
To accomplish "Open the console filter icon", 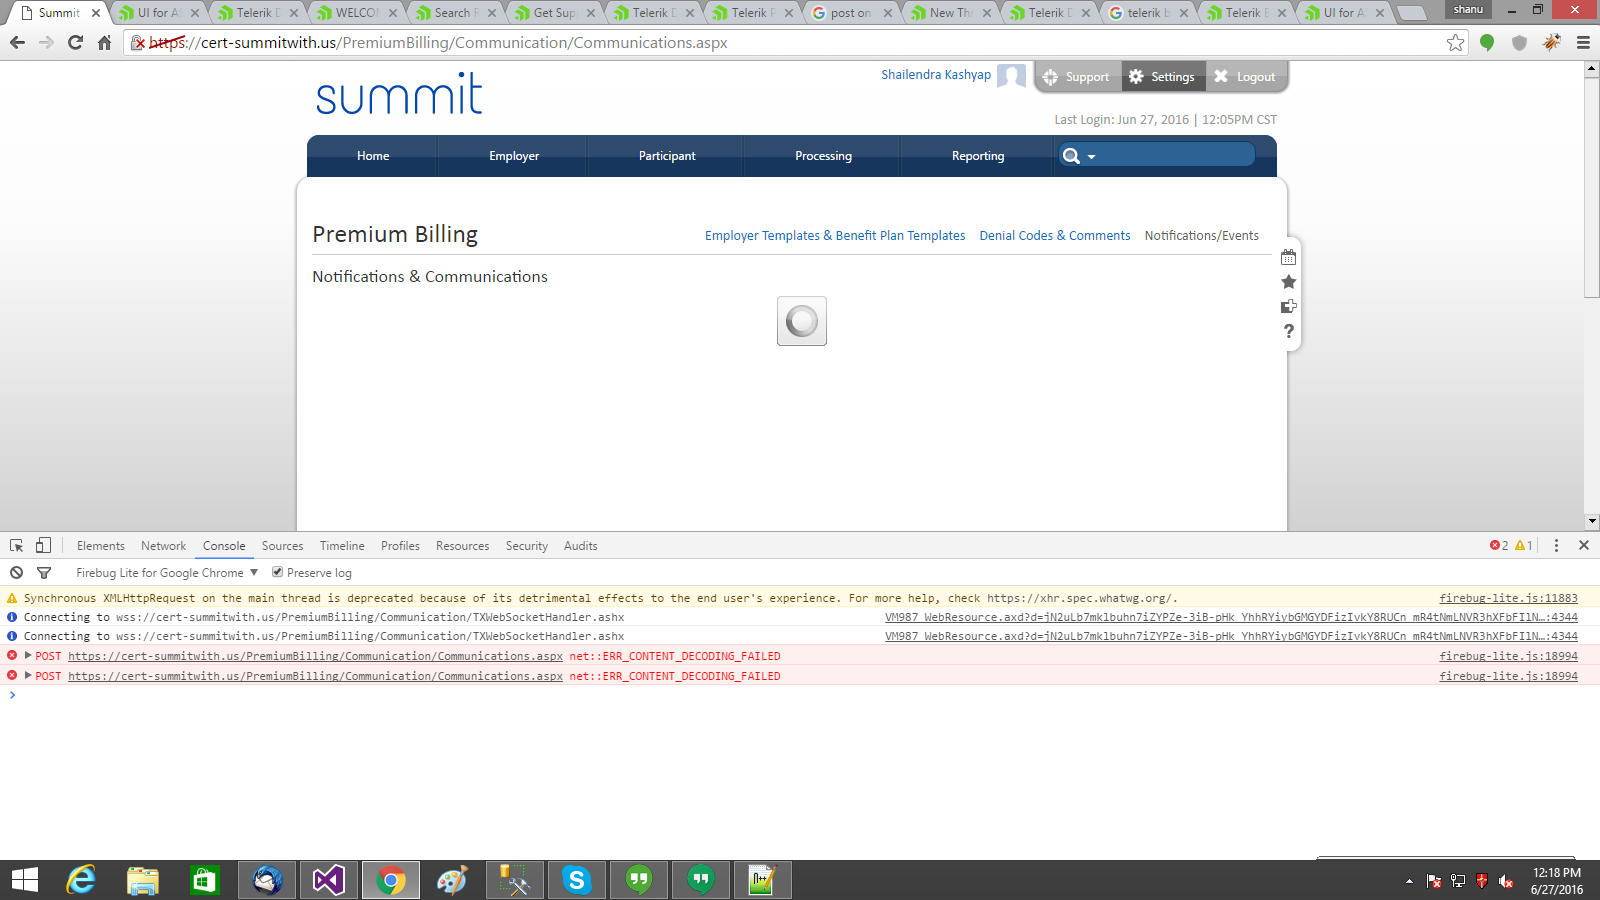I will [x=44, y=573].
